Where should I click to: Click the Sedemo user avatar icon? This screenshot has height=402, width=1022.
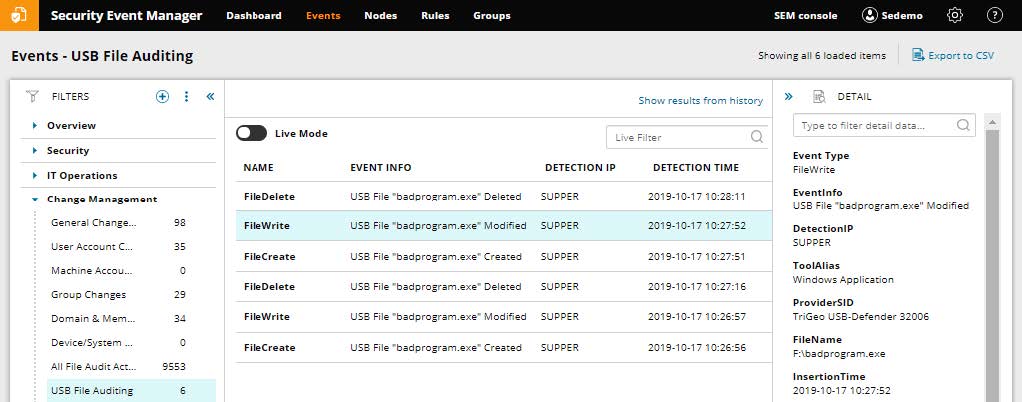coord(869,15)
